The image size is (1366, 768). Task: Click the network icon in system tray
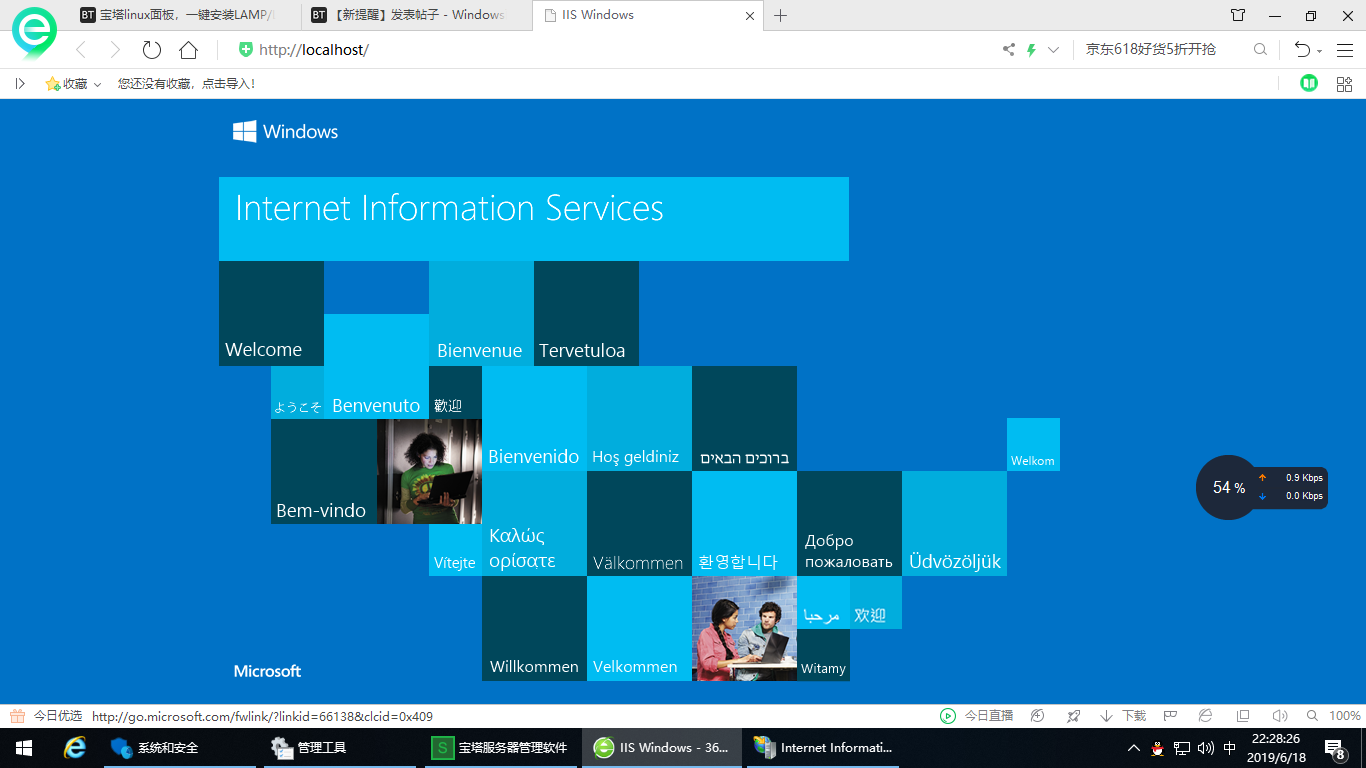pos(1182,747)
